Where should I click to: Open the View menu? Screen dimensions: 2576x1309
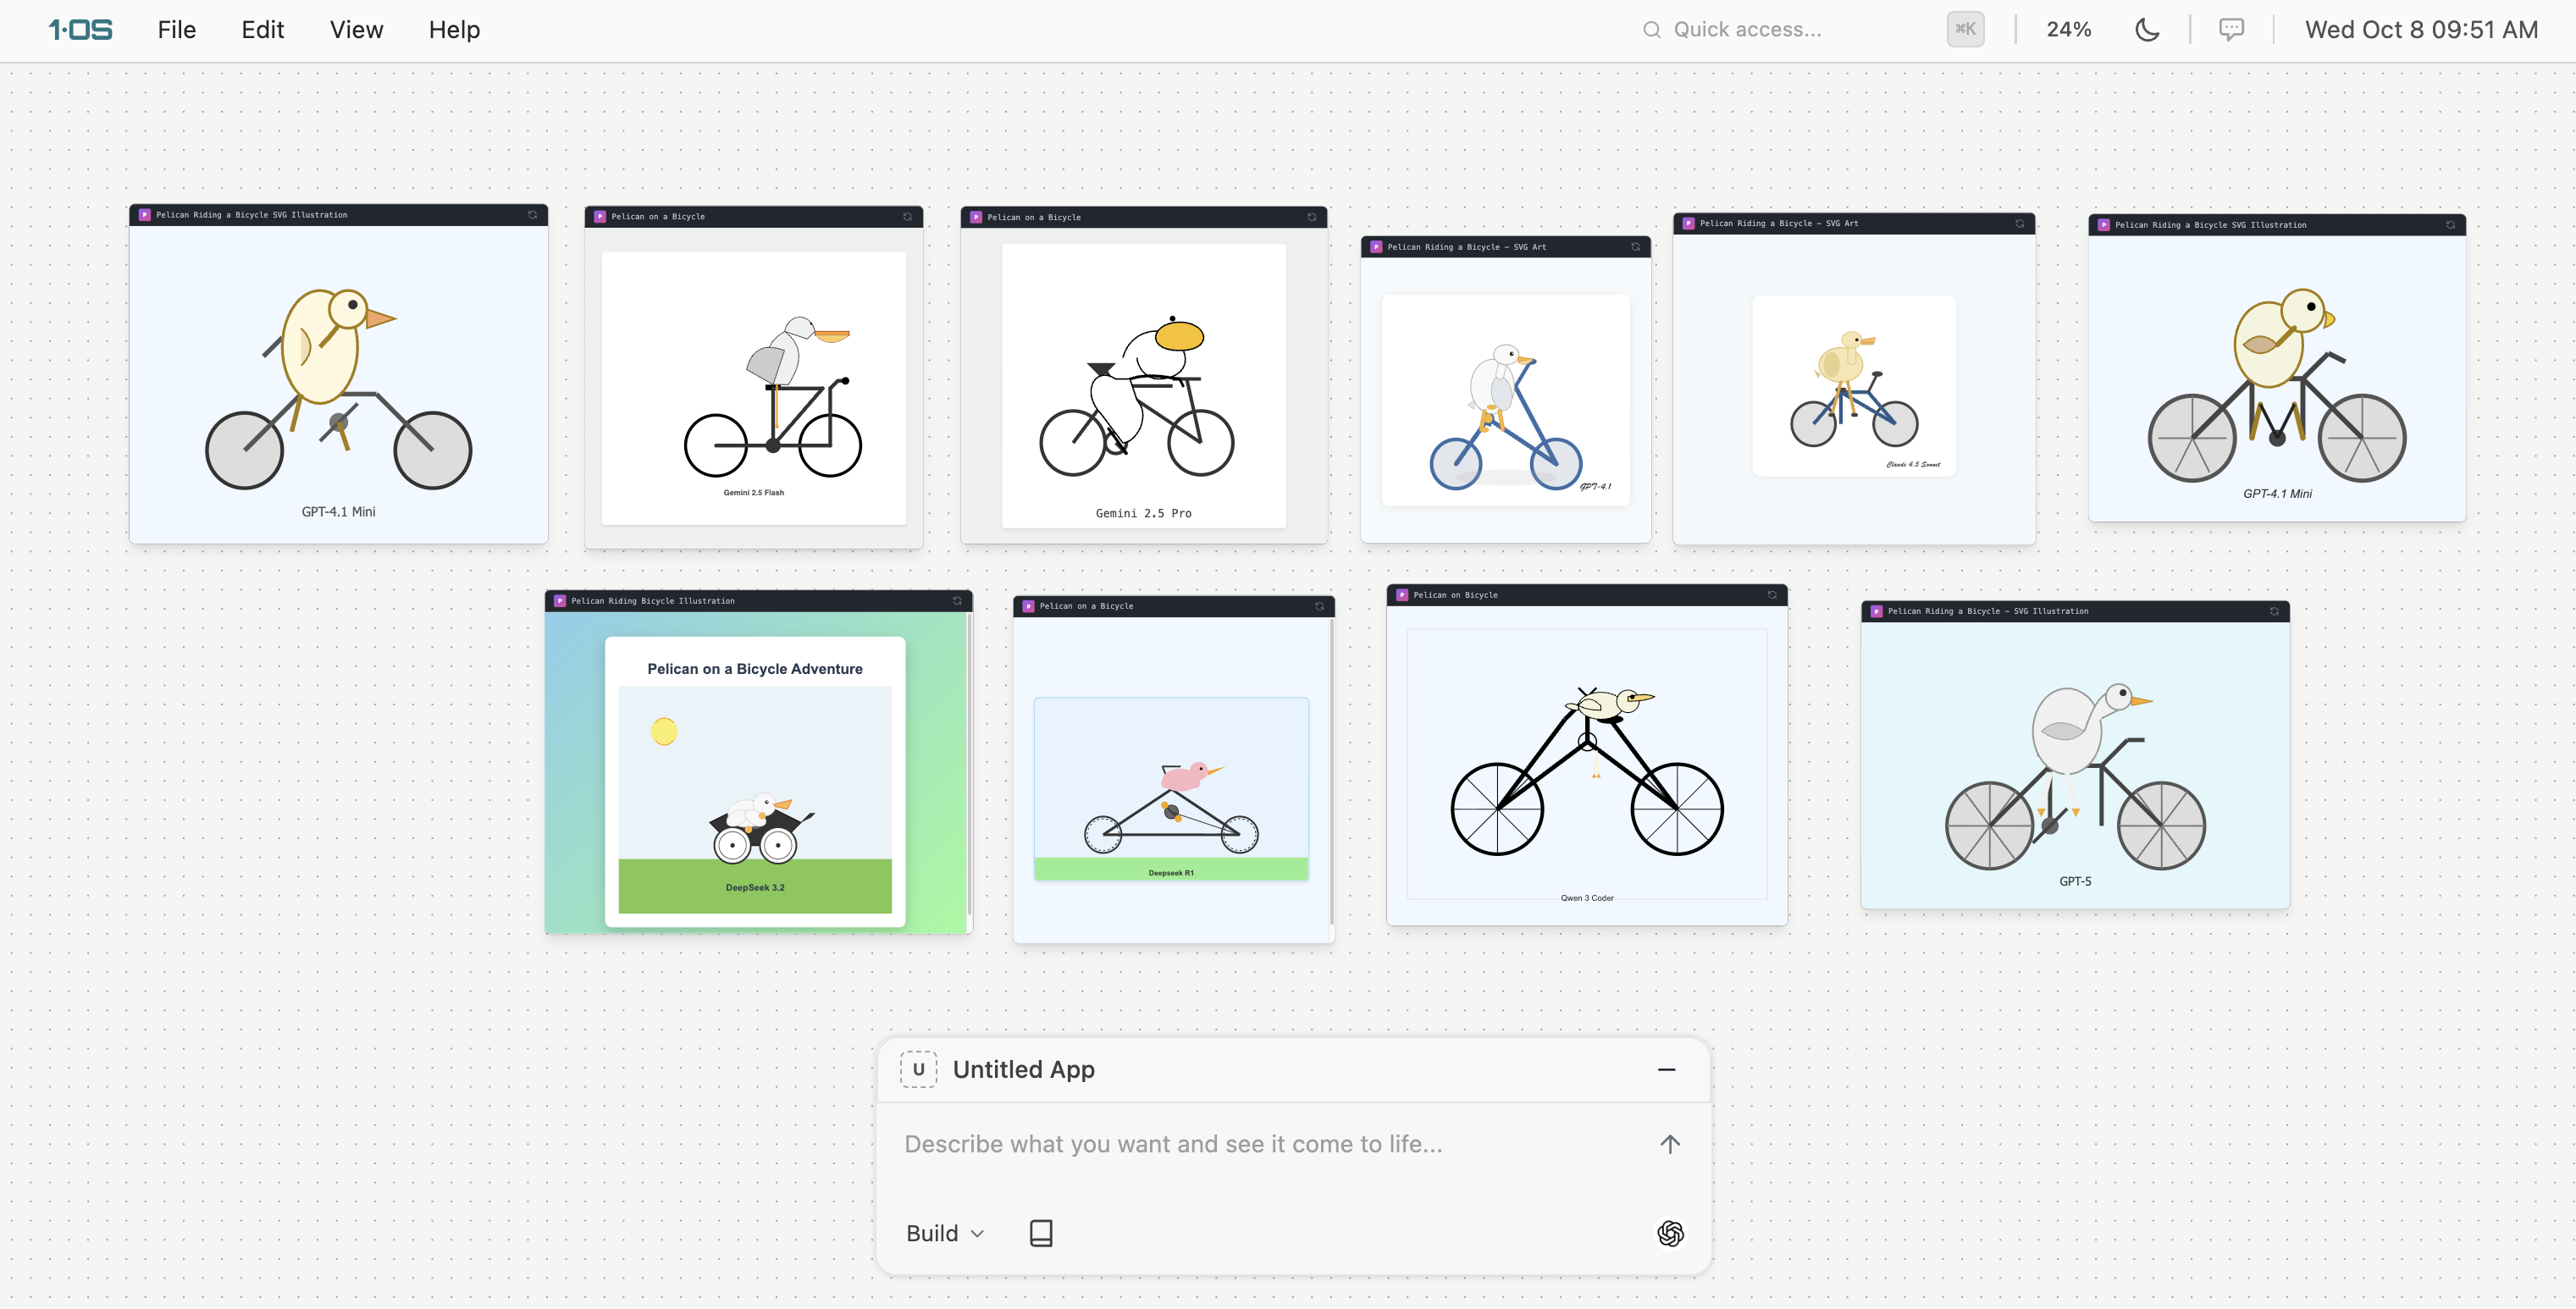(x=356, y=29)
